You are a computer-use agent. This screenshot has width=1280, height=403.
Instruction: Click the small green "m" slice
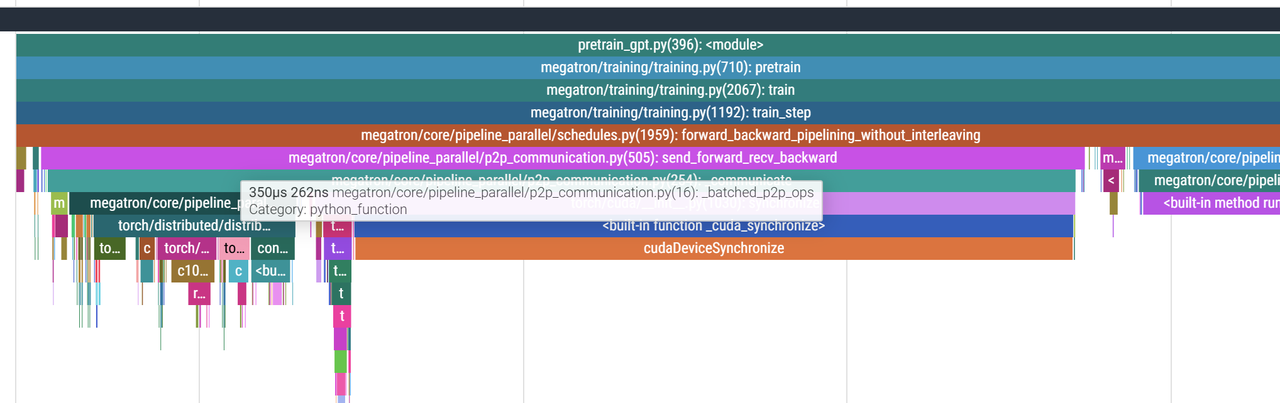(x=60, y=203)
